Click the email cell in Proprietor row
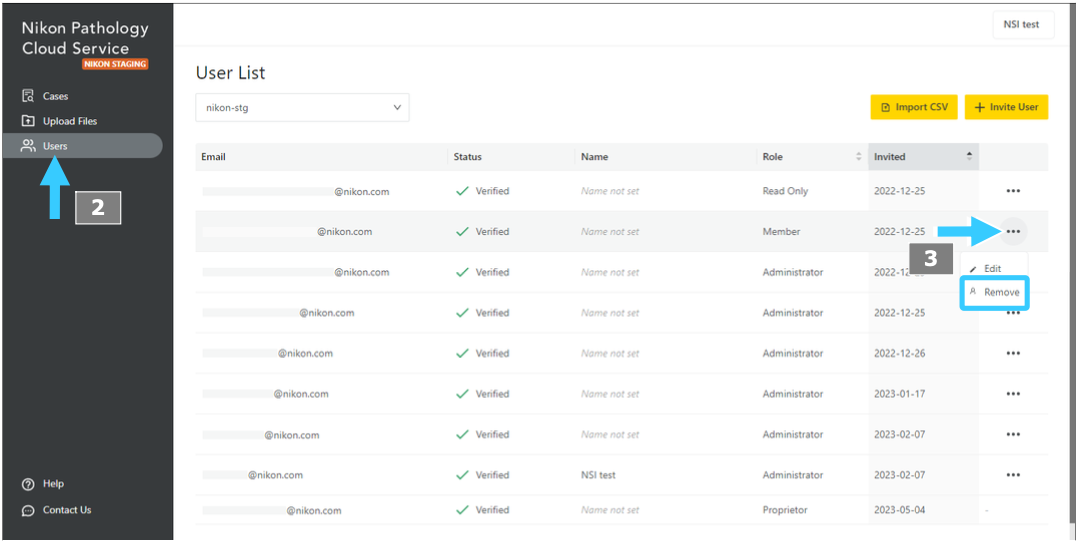1082x542 pixels. click(x=272, y=510)
